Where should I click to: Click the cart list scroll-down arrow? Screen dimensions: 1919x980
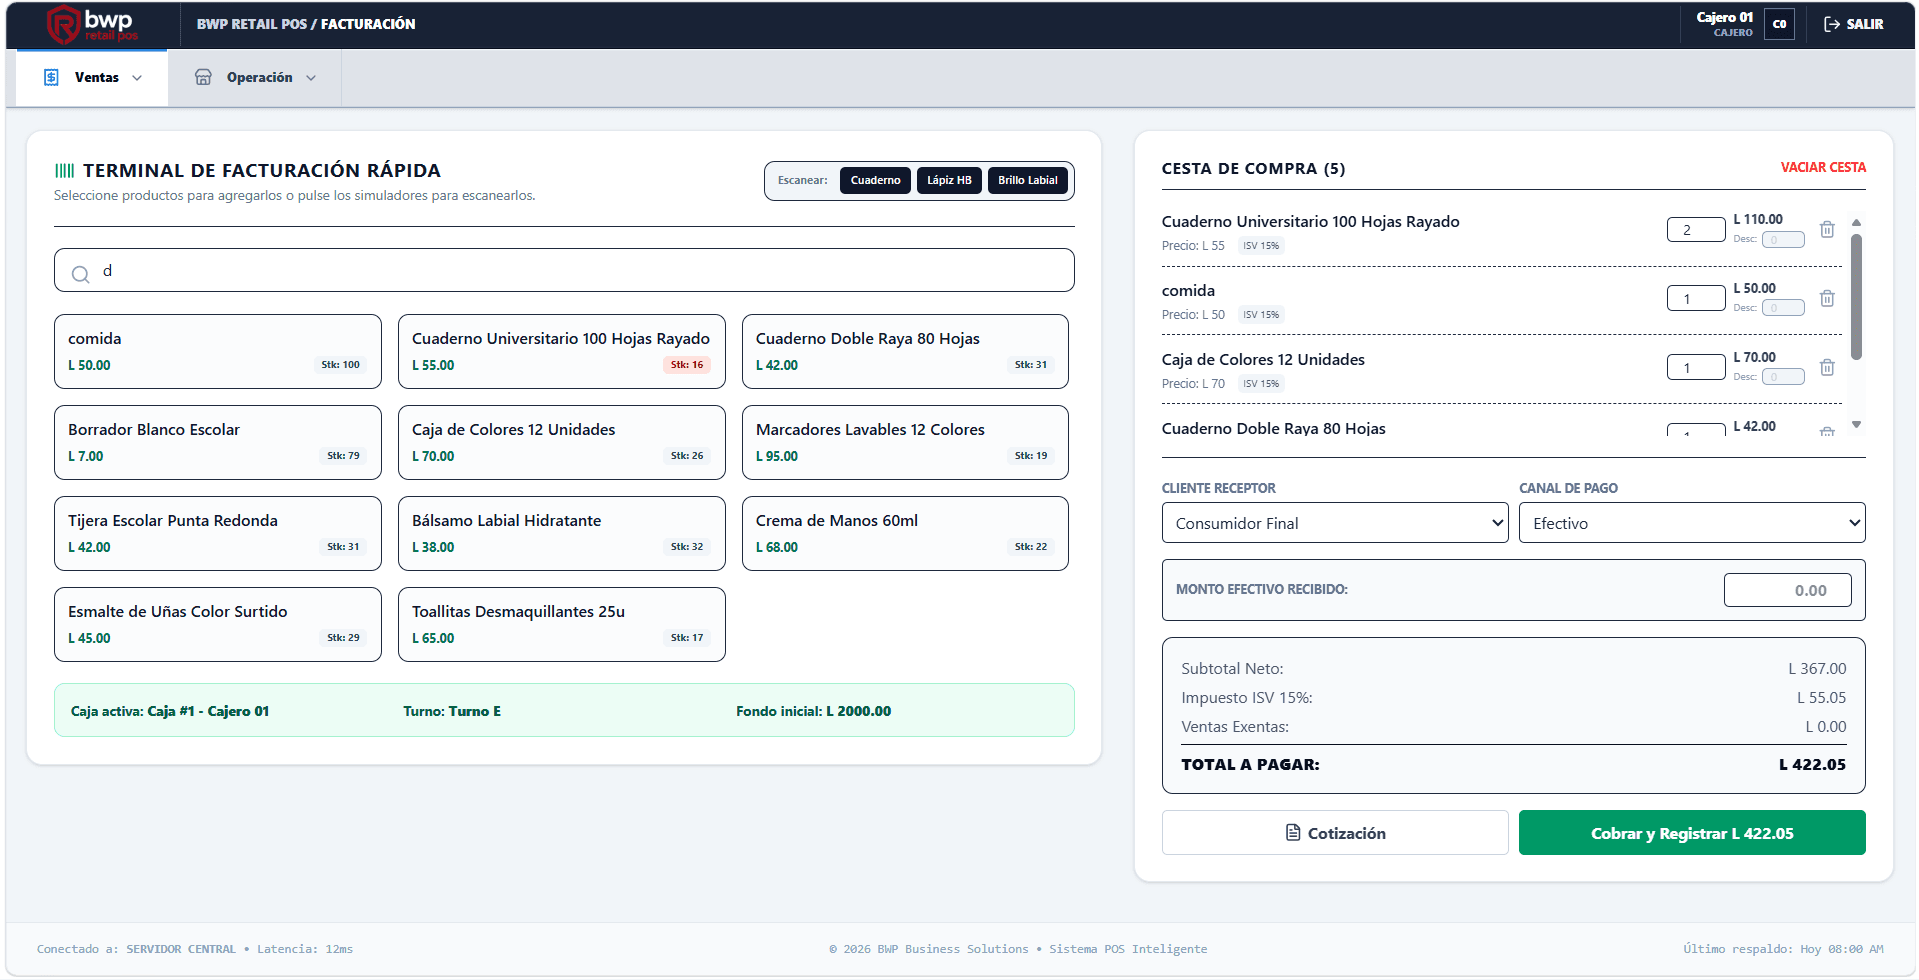pyautogui.click(x=1856, y=425)
